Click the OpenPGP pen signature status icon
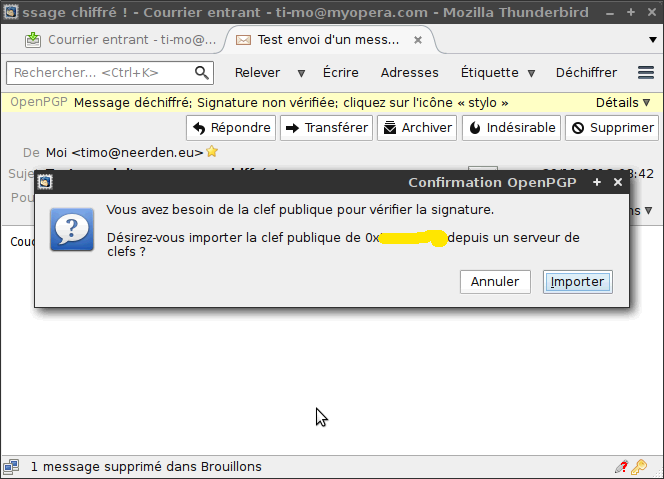This screenshot has width=664, height=479. 621,466
